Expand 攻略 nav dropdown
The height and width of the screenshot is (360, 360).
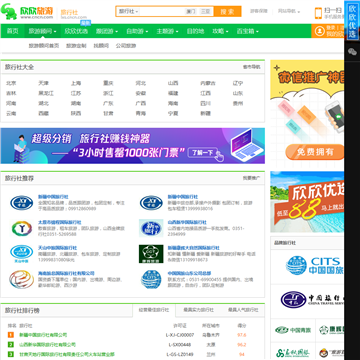[x=220, y=31]
